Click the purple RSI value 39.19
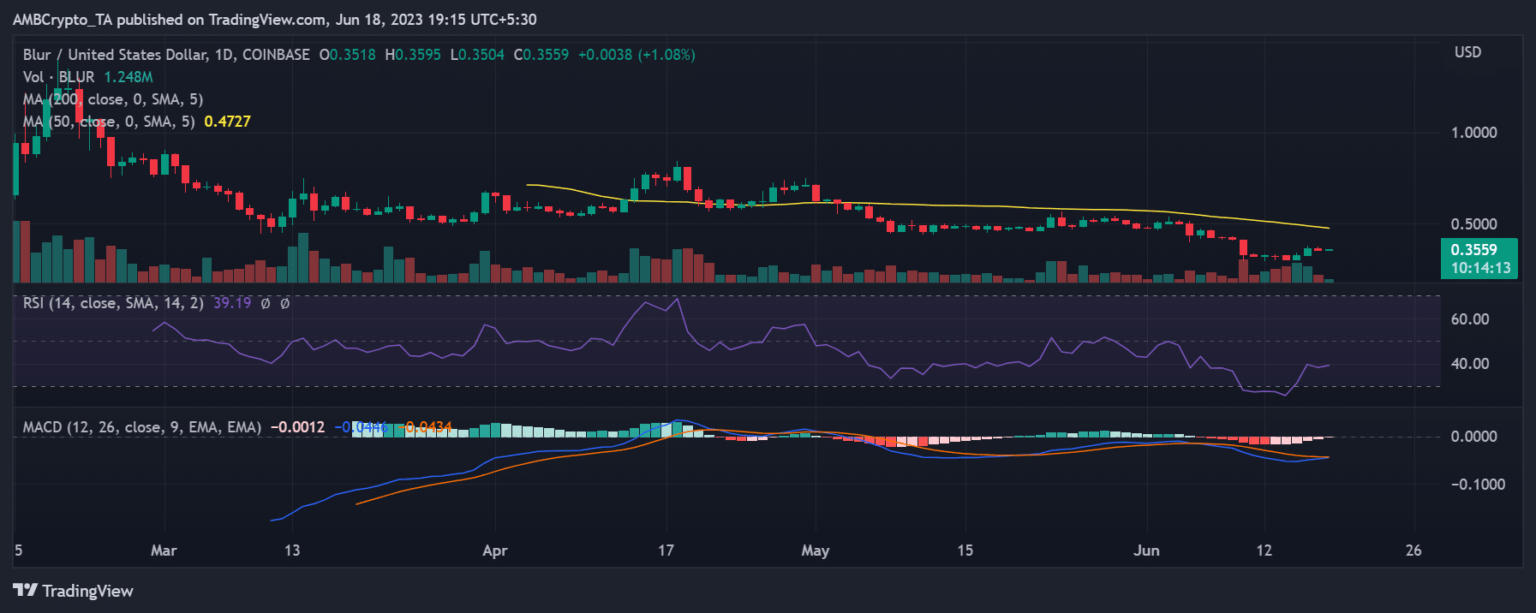This screenshot has width=1536, height=613. (236, 302)
